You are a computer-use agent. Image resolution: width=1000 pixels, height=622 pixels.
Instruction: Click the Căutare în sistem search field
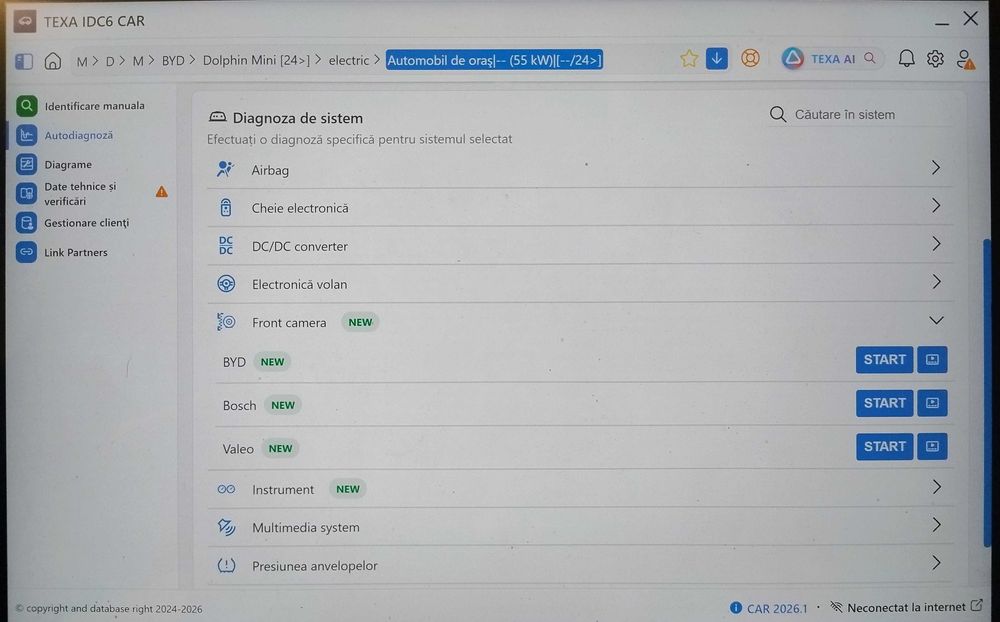[x=861, y=115]
